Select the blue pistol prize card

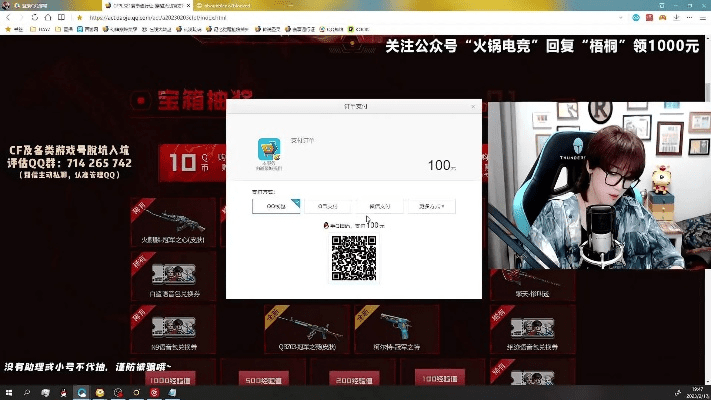point(396,329)
